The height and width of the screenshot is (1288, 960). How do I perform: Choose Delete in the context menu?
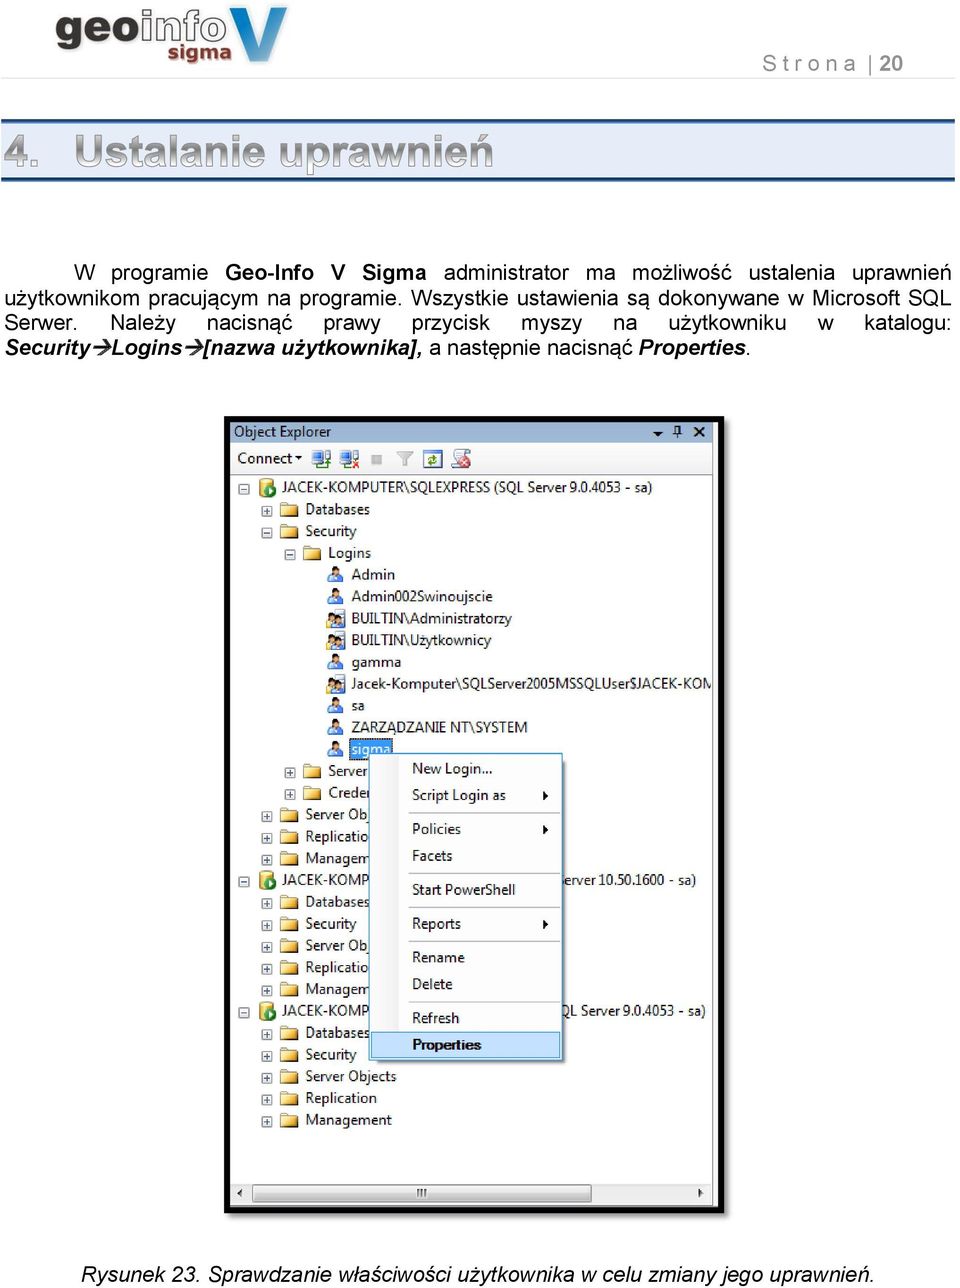pos(466,985)
